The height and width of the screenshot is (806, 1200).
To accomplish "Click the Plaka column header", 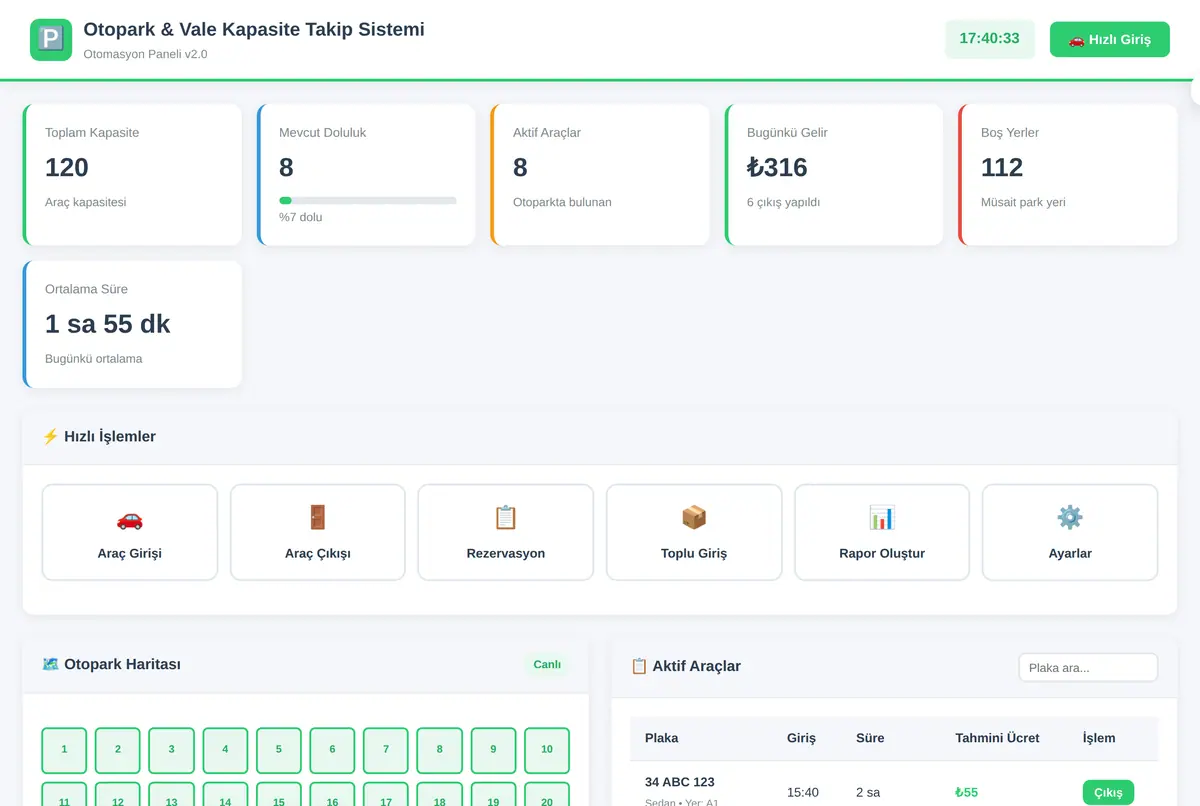I will pos(662,738).
